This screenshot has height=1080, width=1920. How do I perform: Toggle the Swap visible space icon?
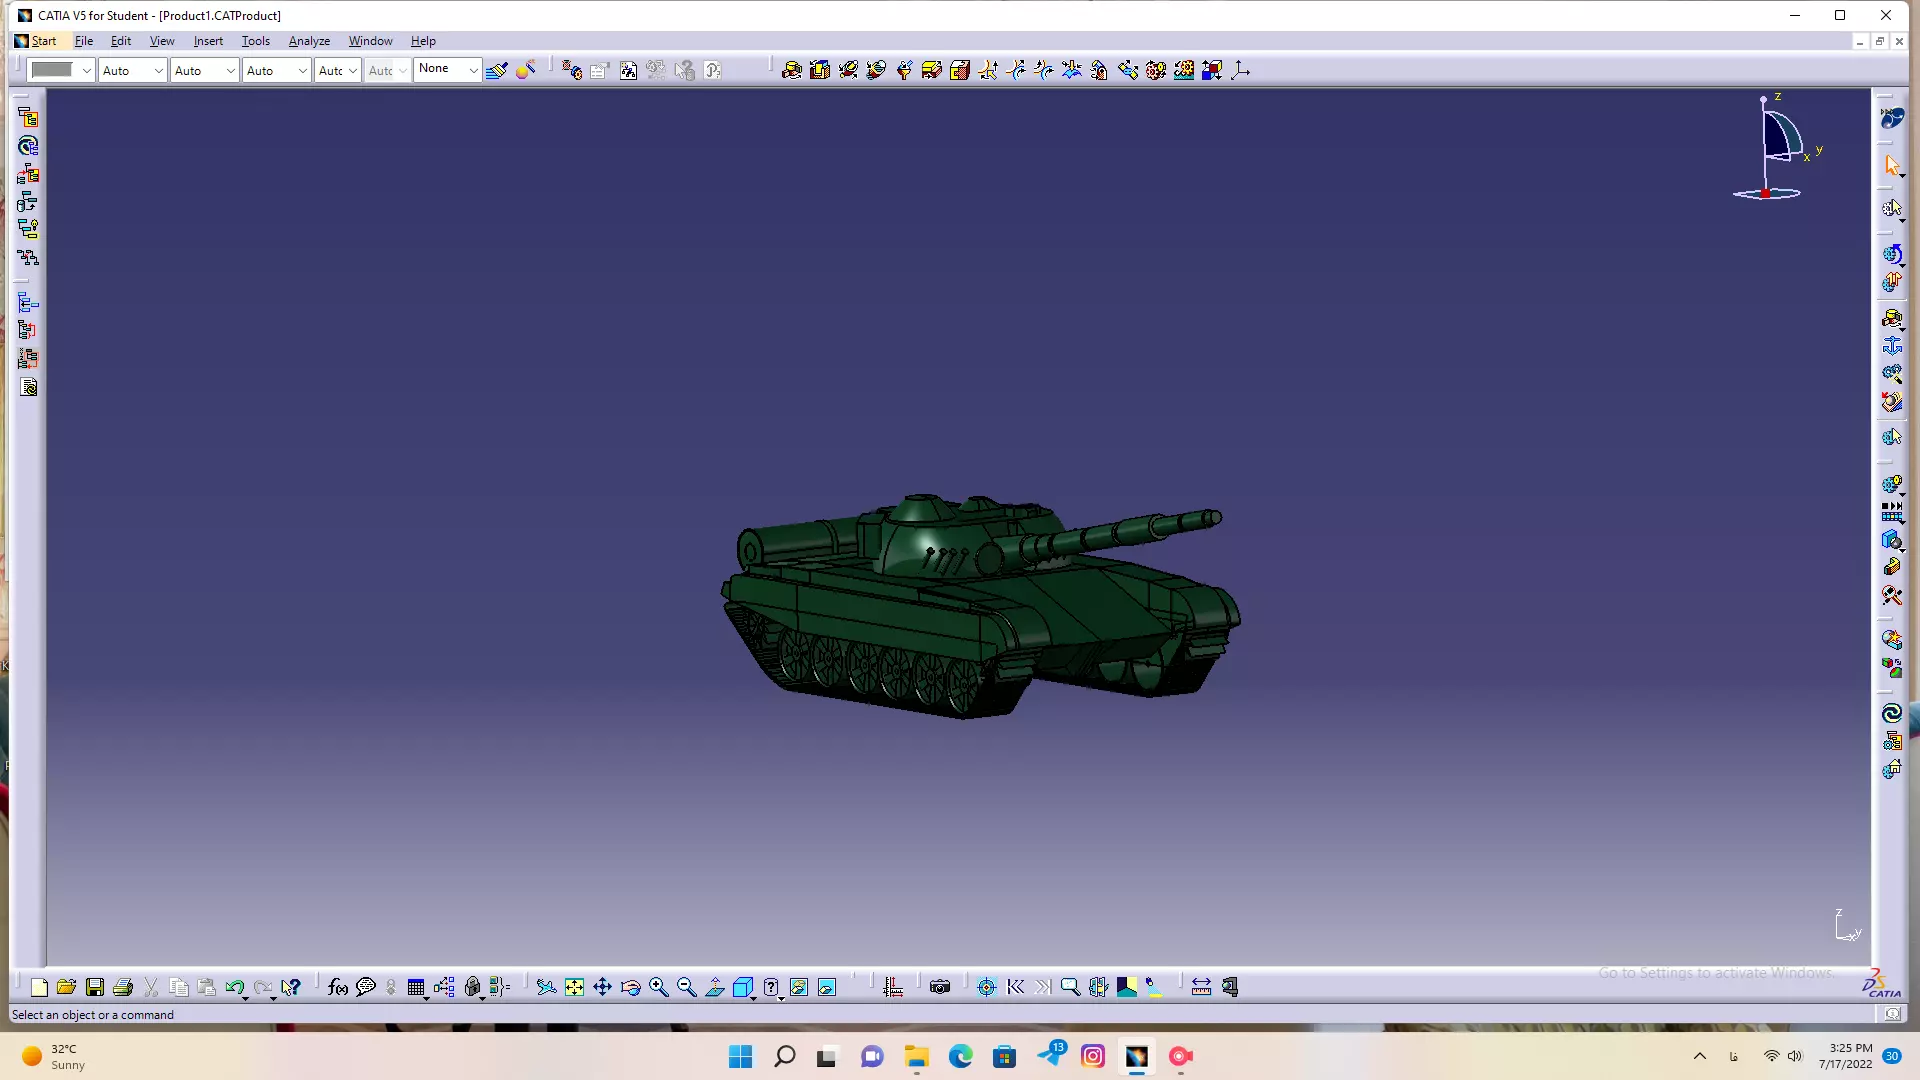(827, 987)
